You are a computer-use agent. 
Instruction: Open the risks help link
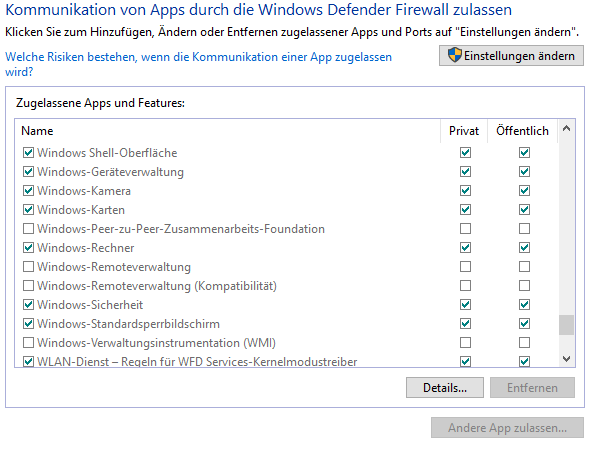(198, 64)
